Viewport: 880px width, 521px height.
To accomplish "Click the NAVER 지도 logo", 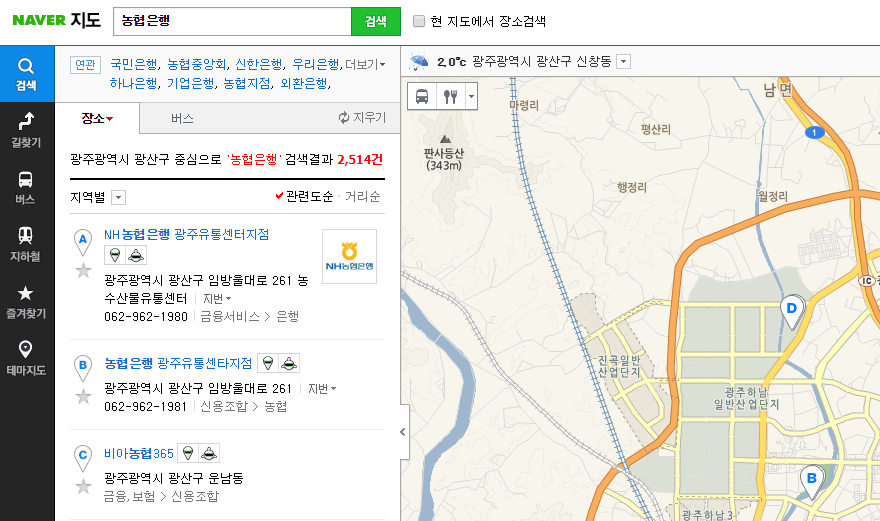I will point(57,20).
